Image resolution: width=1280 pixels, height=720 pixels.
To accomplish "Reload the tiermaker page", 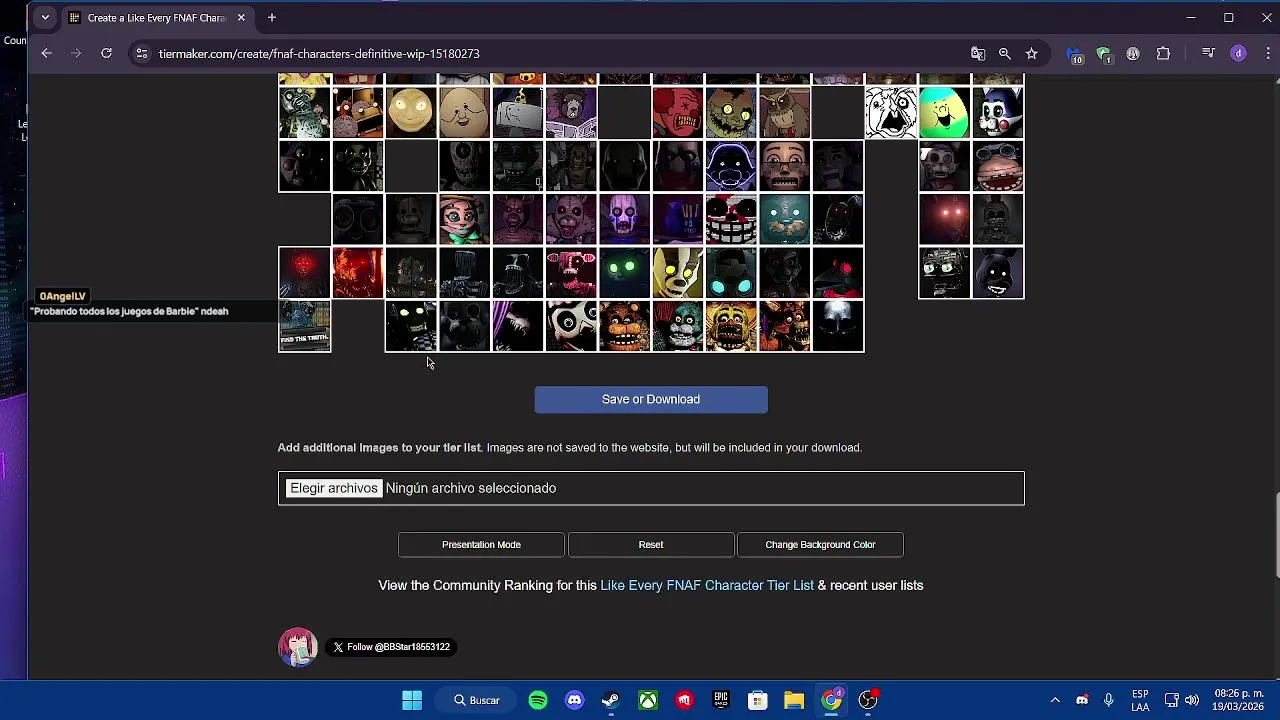I will [x=106, y=54].
